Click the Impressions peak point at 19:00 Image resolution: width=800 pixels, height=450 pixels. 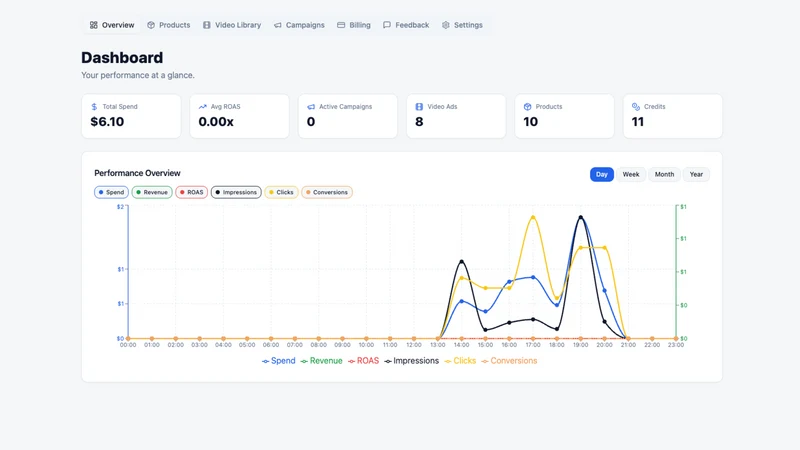tap(581, 218)
